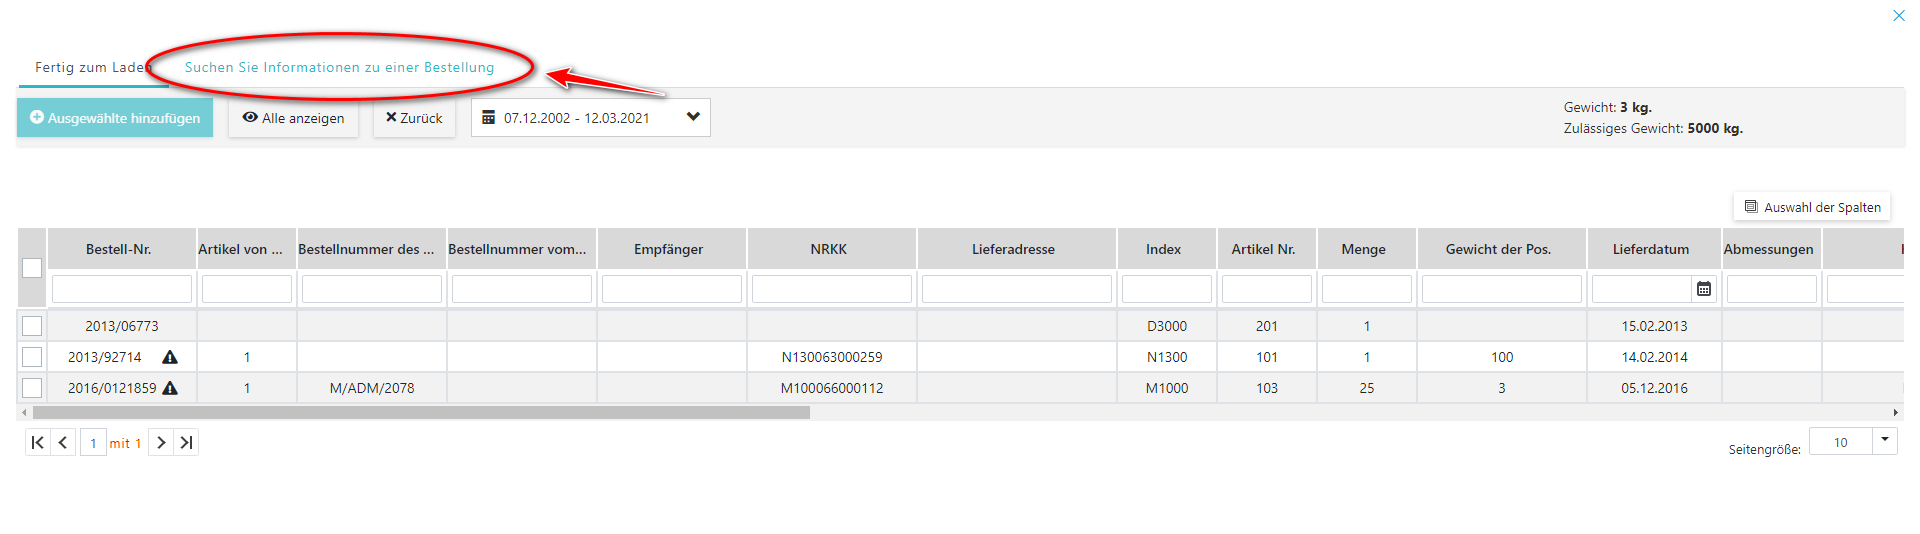Image resolution: width=1920 pixels, height=534 pixels.
Task: Jump to last page of results
Action: point(186,442)
